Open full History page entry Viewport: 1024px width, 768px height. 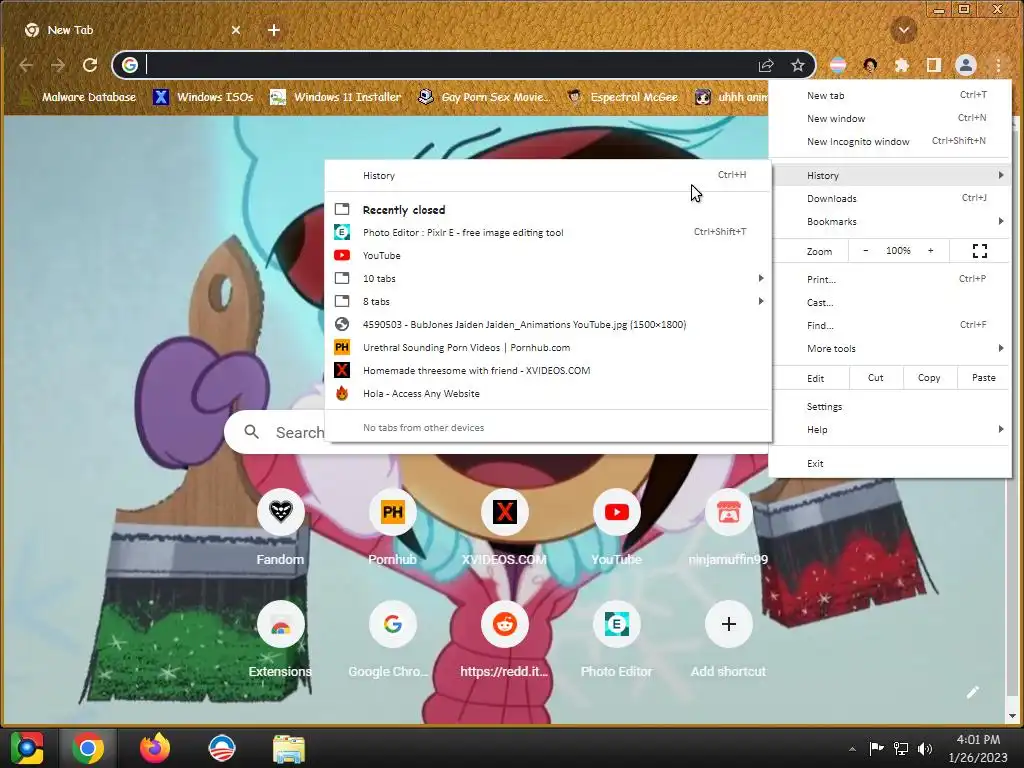[548, 176]
